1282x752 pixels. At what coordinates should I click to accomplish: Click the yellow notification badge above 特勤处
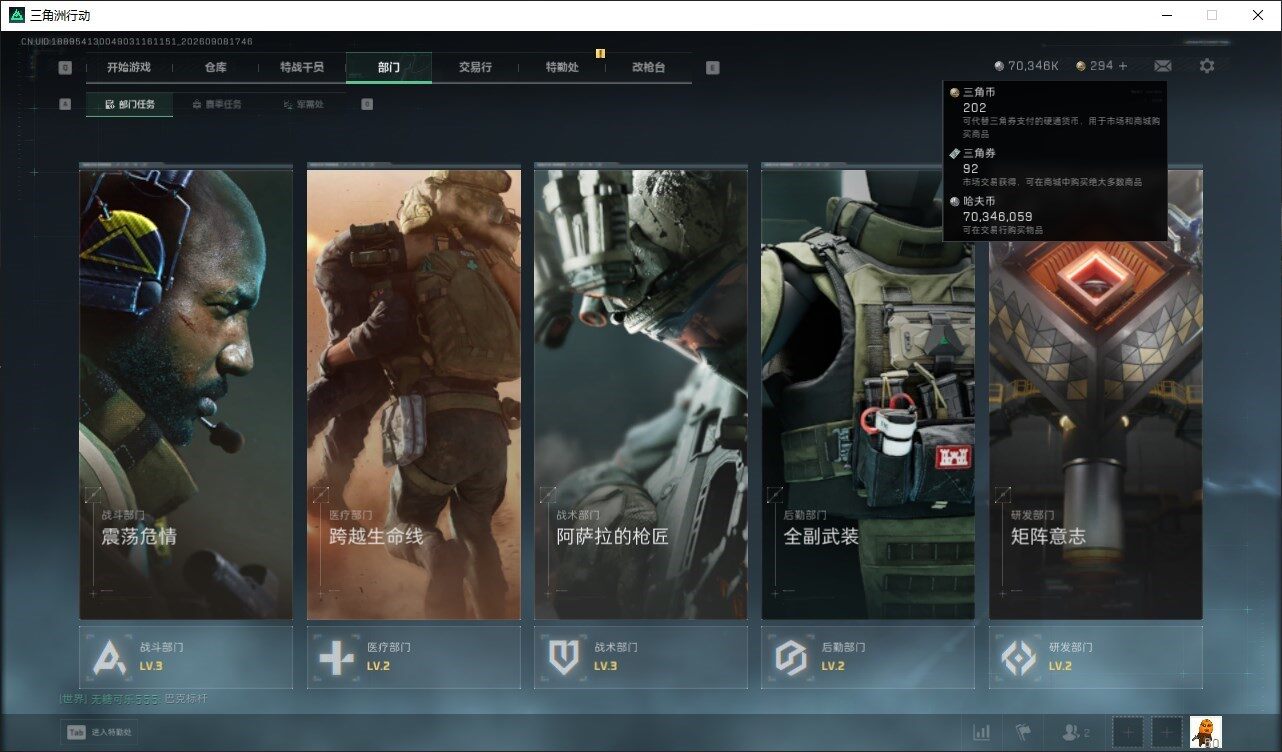pyautogui.click(x=600, y=53)
